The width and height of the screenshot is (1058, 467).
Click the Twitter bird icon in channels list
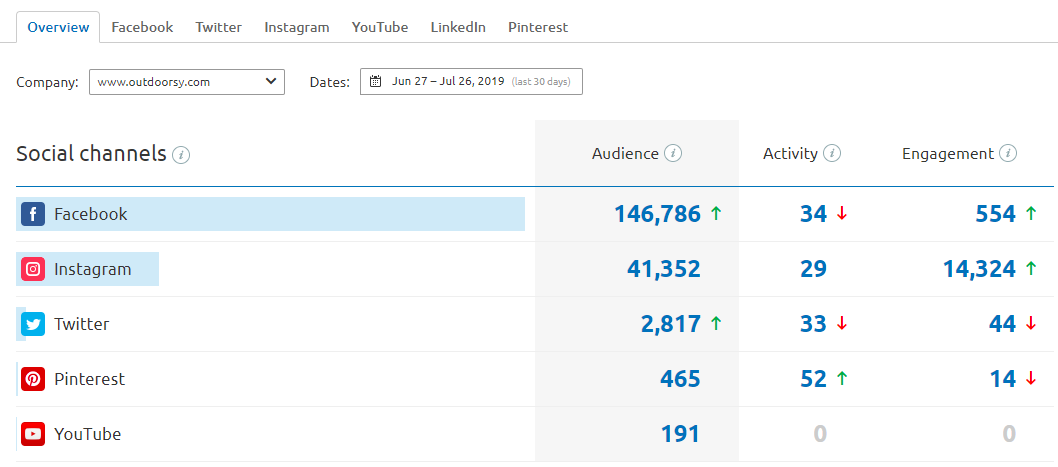click(33, 324)
